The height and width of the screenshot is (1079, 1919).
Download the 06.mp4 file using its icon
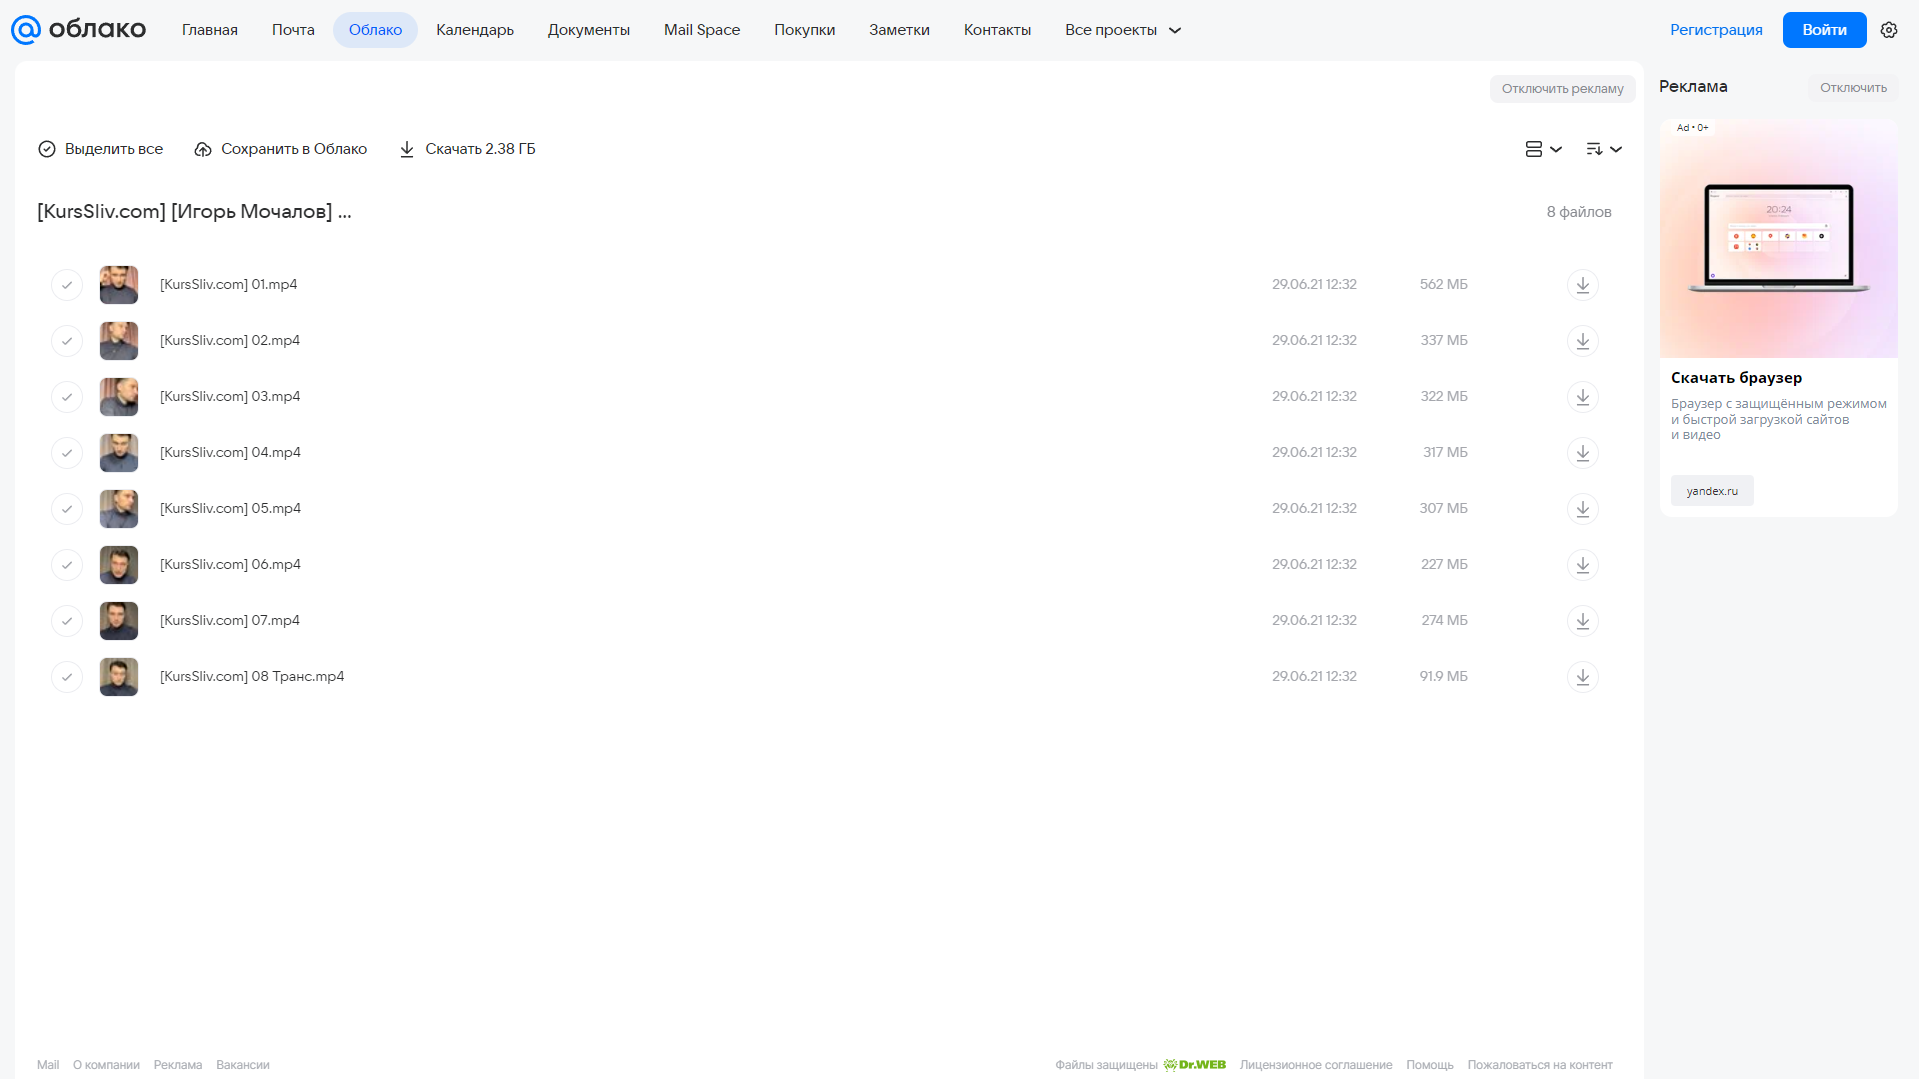click(1582, 565)
